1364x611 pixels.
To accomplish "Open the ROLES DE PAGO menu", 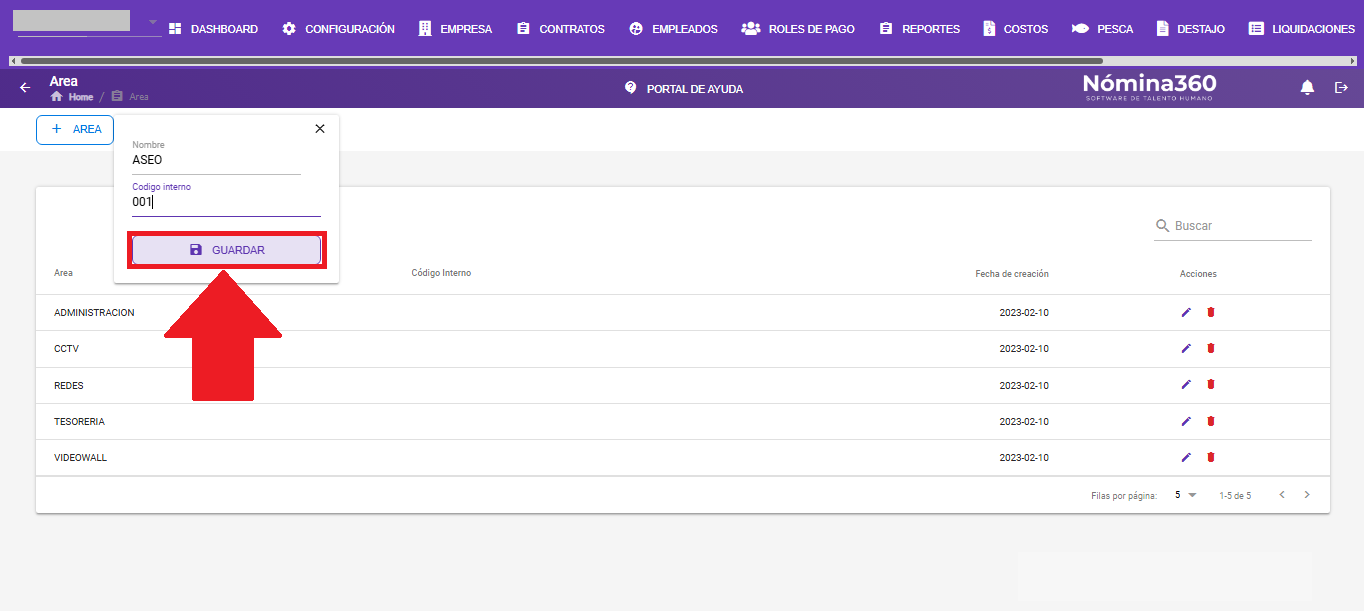I will tap(798, 29).
